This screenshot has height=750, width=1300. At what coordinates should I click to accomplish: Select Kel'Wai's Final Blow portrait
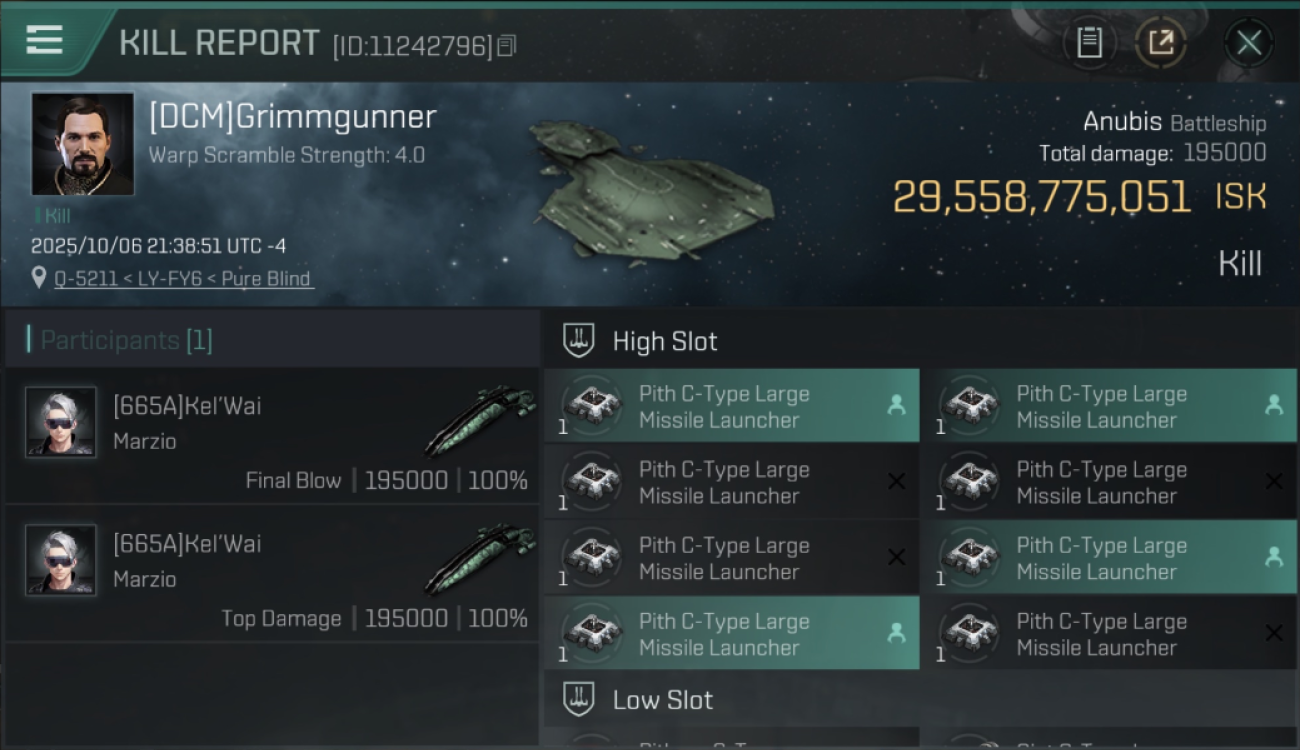61,422
